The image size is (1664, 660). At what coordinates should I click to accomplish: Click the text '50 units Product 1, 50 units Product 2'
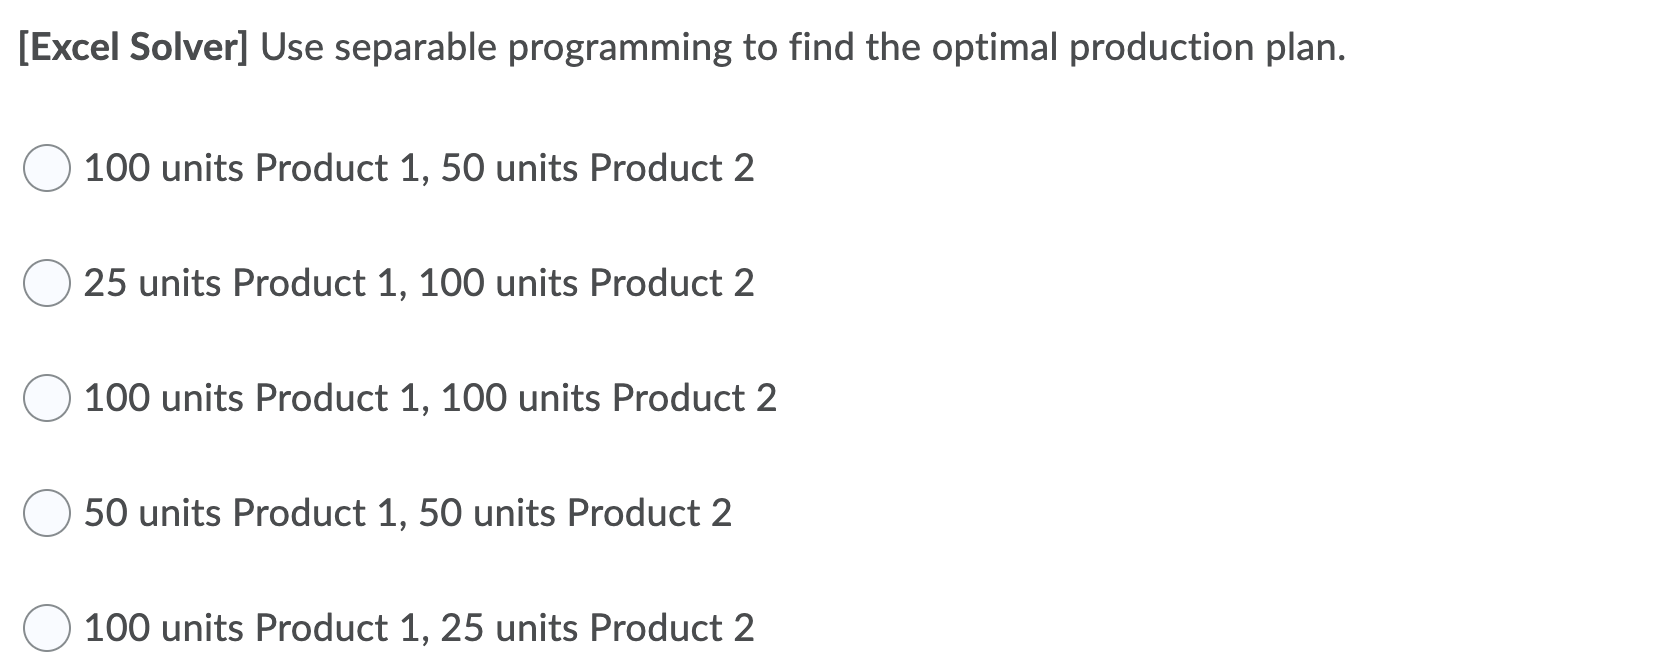(x=407, y=514)
